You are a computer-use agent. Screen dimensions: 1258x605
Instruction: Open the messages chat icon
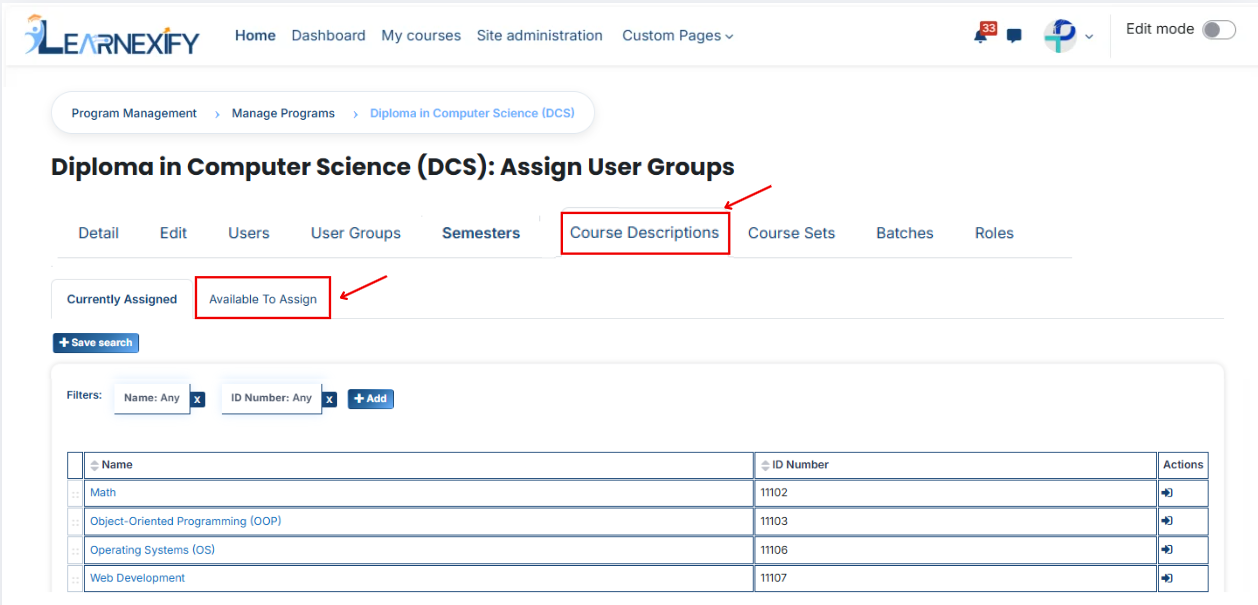pos(1014,36)
